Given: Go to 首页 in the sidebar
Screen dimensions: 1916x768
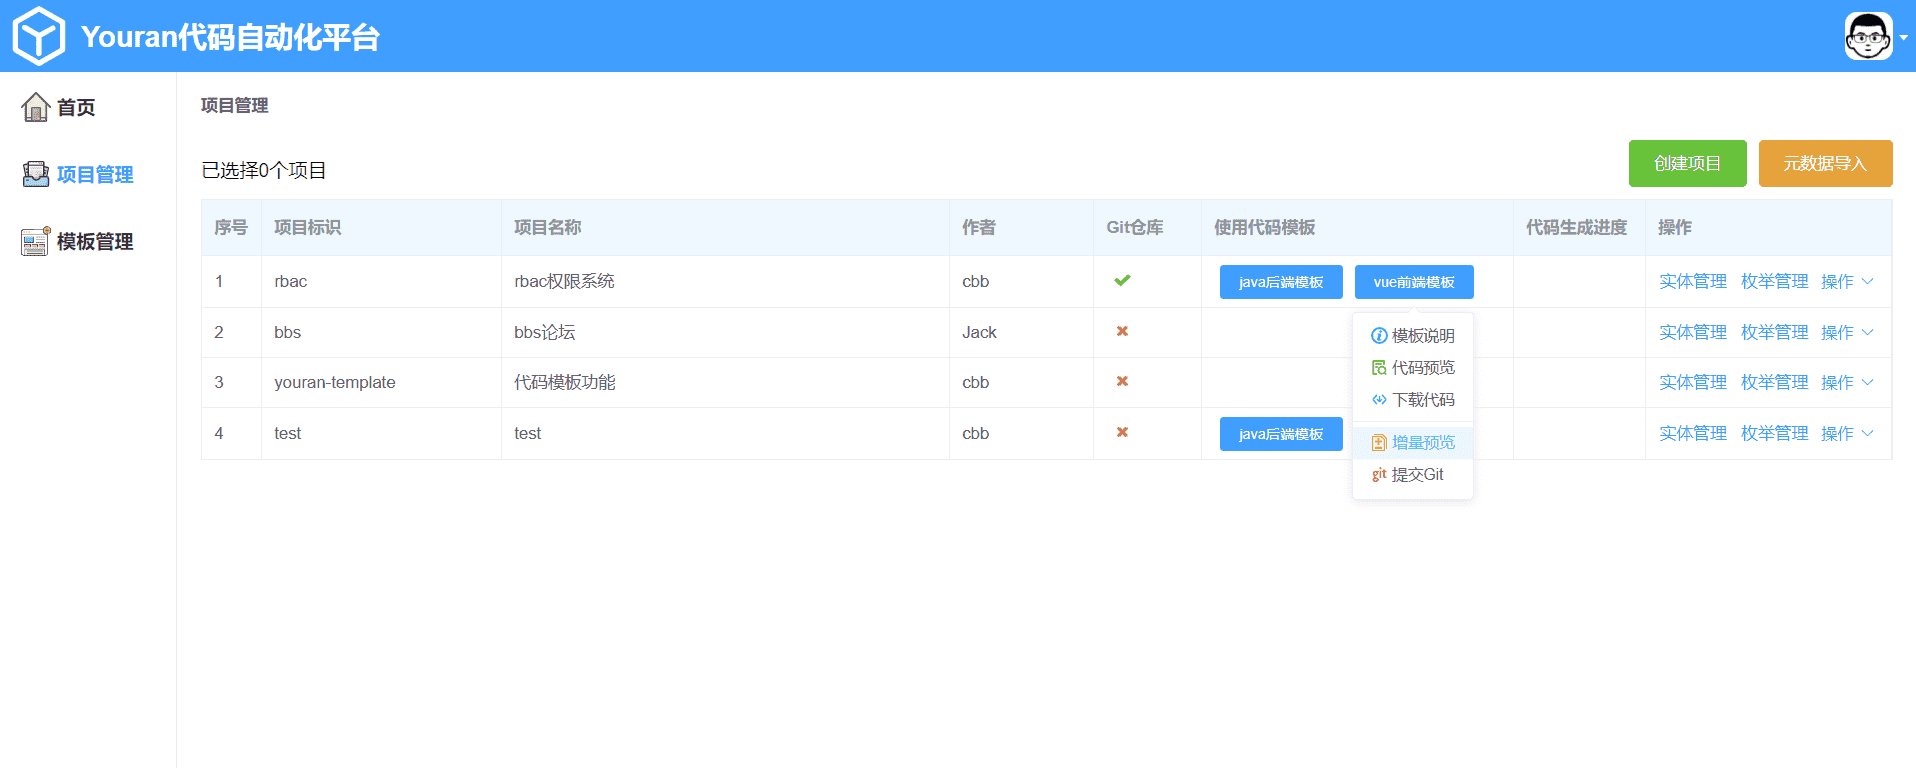Looking at the screenshot, I should tap(76, 107).
